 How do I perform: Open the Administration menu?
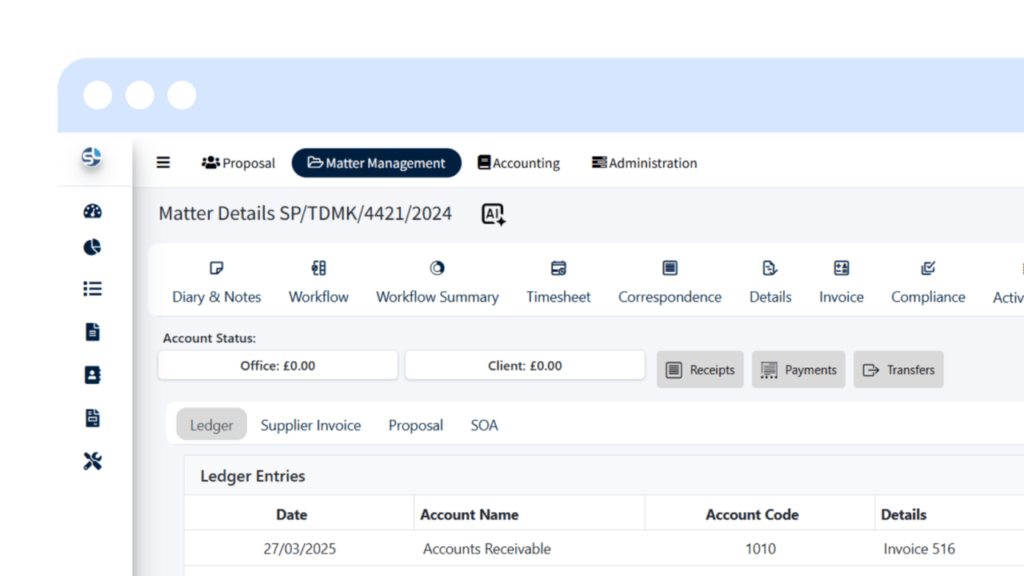(x=644, y=163)
